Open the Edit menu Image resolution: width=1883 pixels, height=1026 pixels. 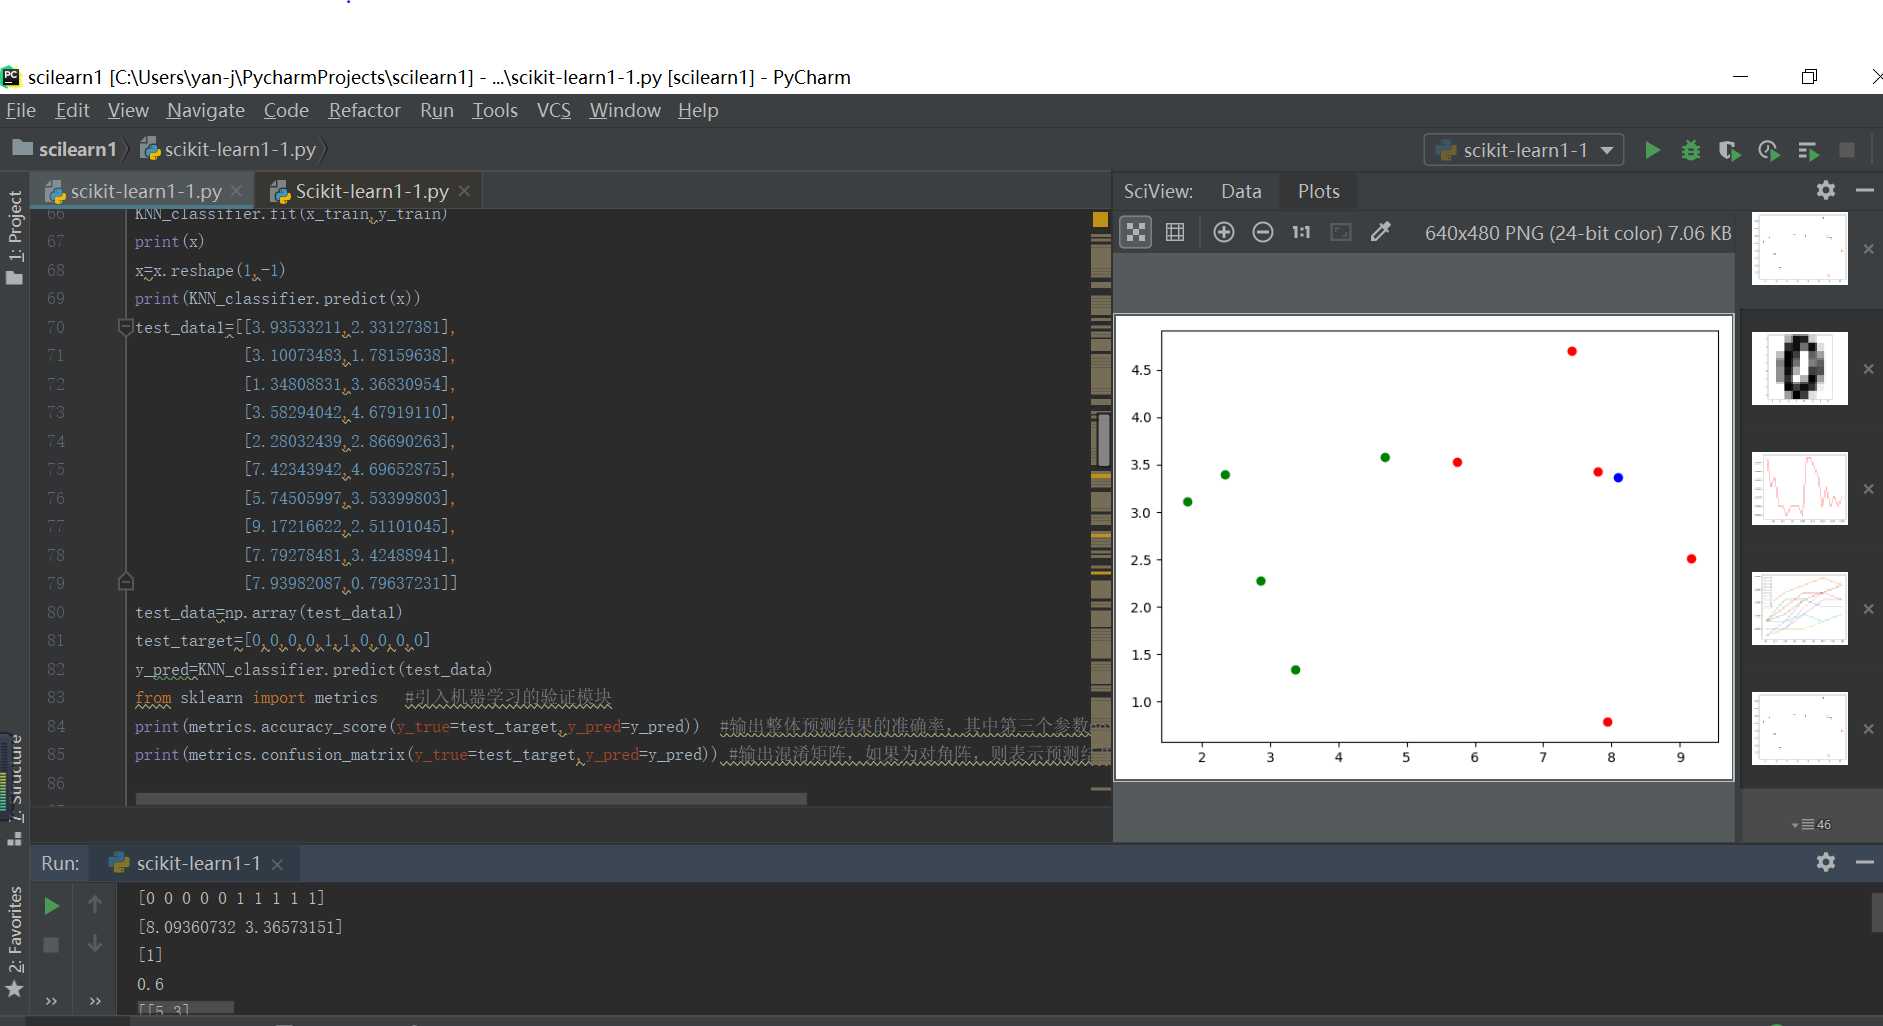pyautogui.click(x=72, y=110)
